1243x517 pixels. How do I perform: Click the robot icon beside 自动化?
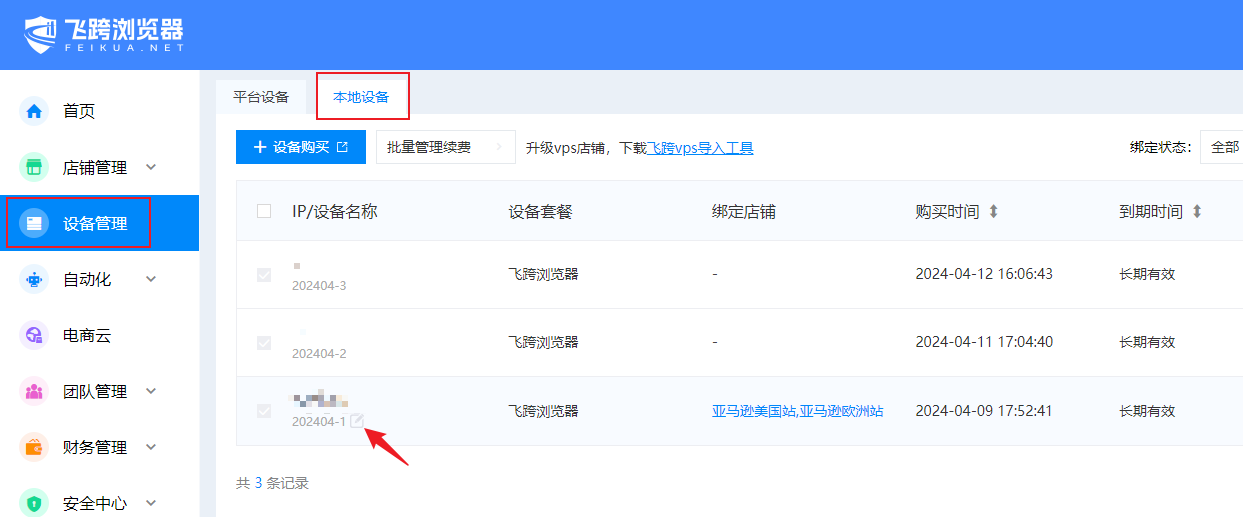point(34,280)
